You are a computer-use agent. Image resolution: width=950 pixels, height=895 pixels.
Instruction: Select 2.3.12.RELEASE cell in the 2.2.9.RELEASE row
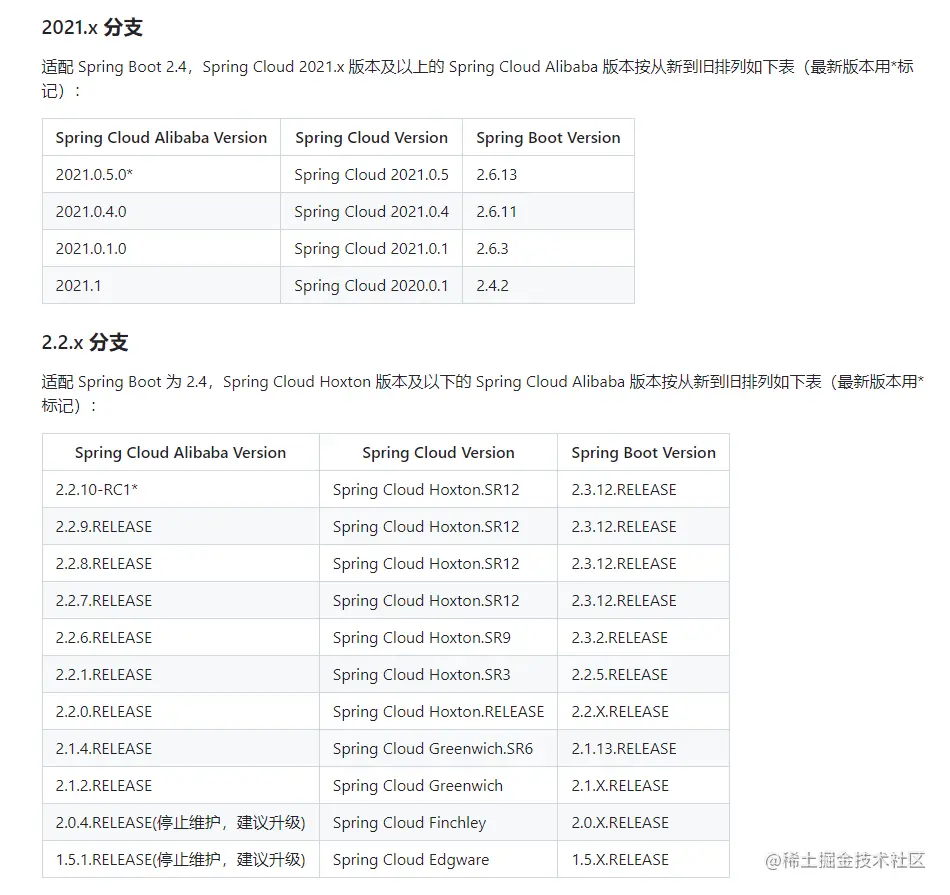click(x=643, y=527)
